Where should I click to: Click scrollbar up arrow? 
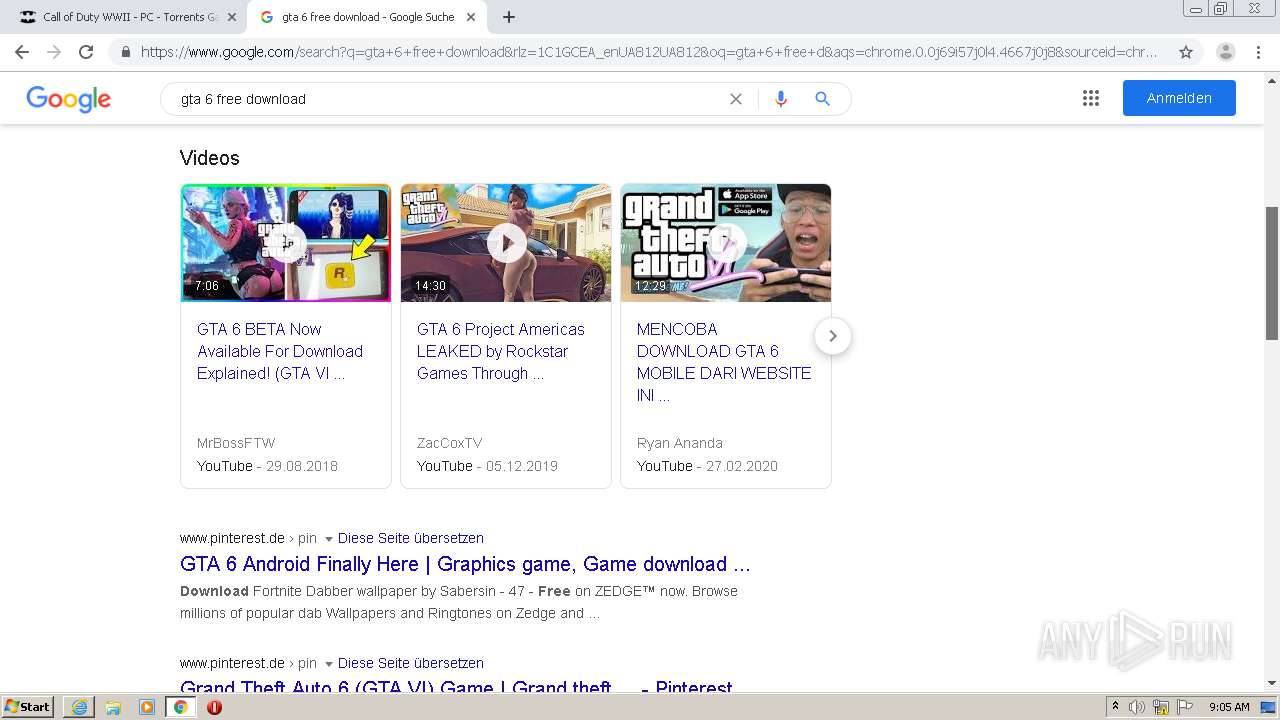(x=1272, y=79)
